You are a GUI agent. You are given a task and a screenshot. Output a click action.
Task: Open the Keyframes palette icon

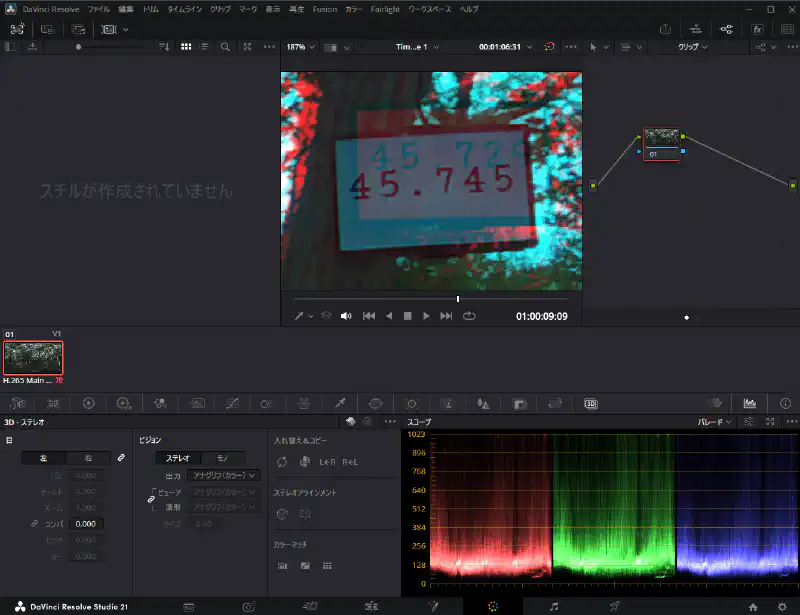click(x=716, y=404)
